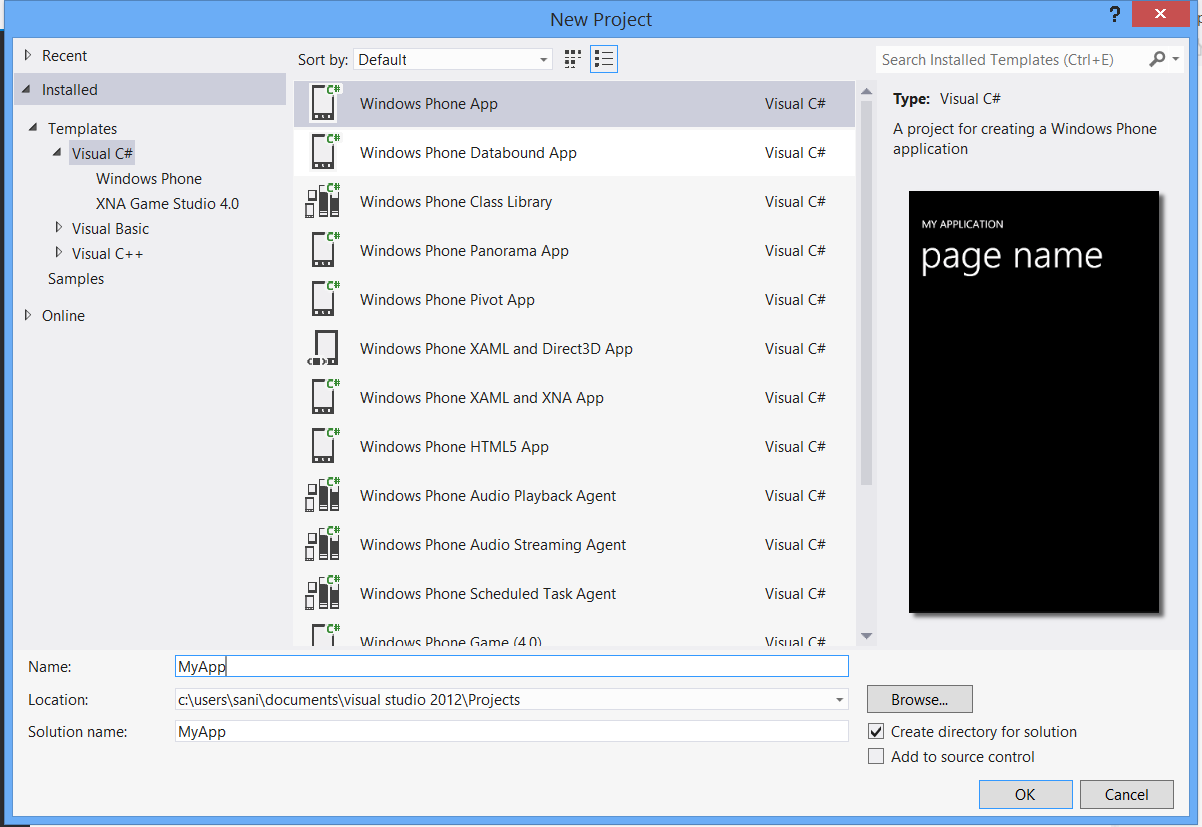
Task: Toggle Create directory for solution checkbox
Action: coord(876,731)
